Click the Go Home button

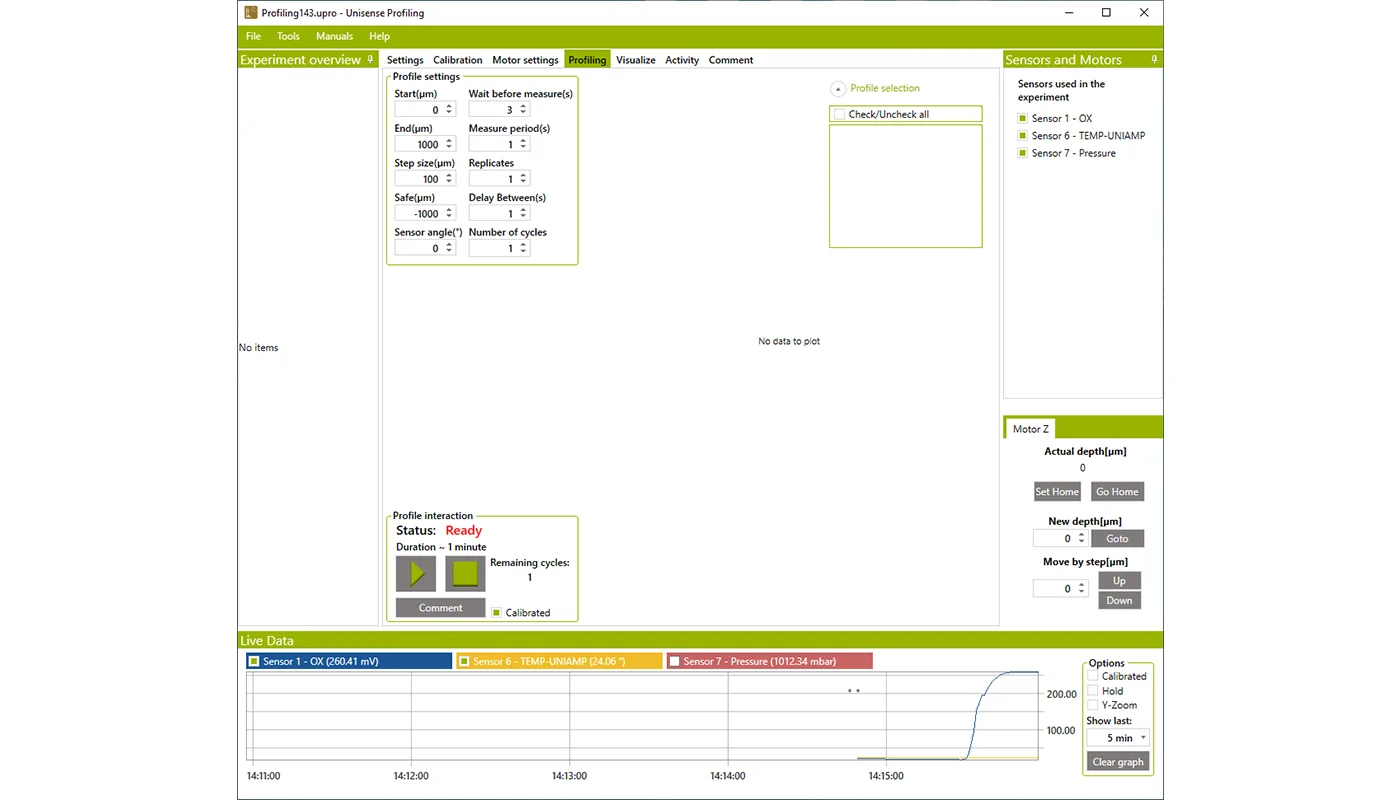[1117, 491]
